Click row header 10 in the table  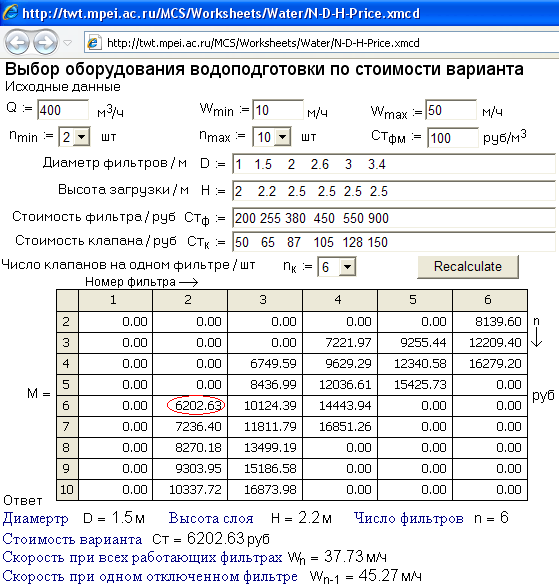click(x=67, y=490)
